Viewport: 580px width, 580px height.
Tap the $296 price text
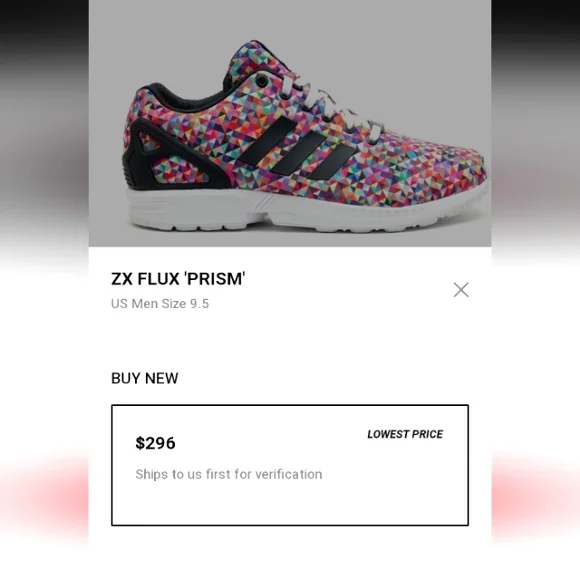click(155, 443)
